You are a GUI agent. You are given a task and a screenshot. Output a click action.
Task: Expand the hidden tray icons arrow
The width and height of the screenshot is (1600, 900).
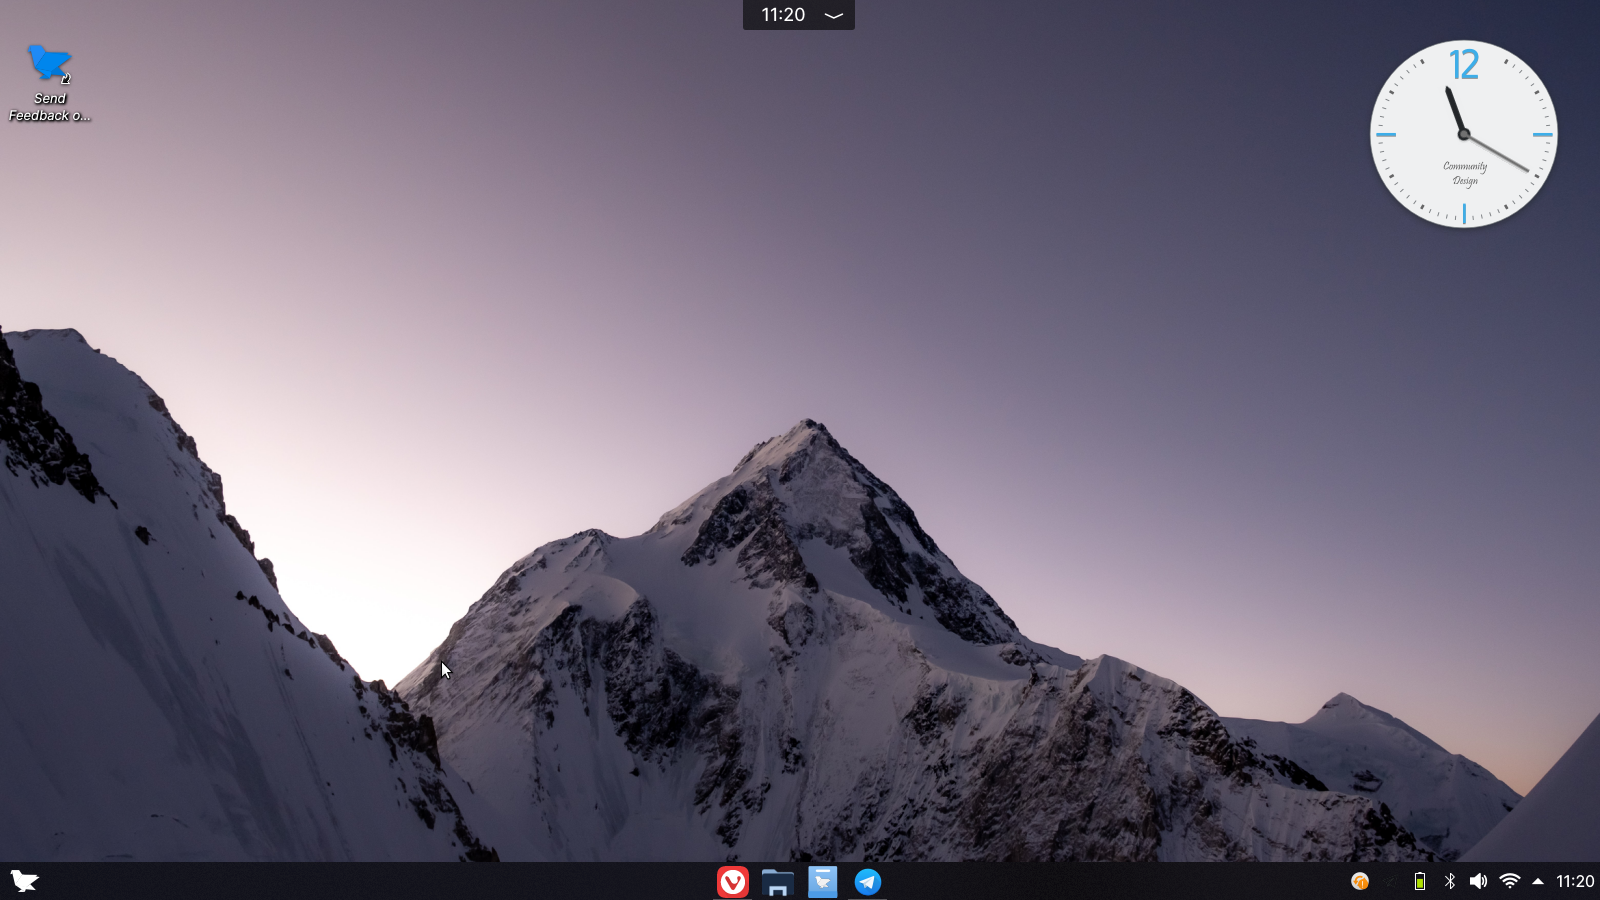pyautogui.click(x=1538, y=881)
